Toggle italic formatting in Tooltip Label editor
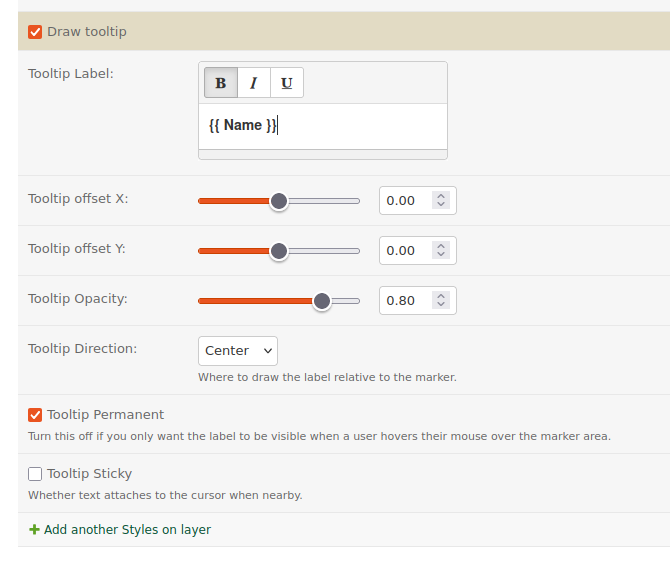 click(x=254, y=83)
